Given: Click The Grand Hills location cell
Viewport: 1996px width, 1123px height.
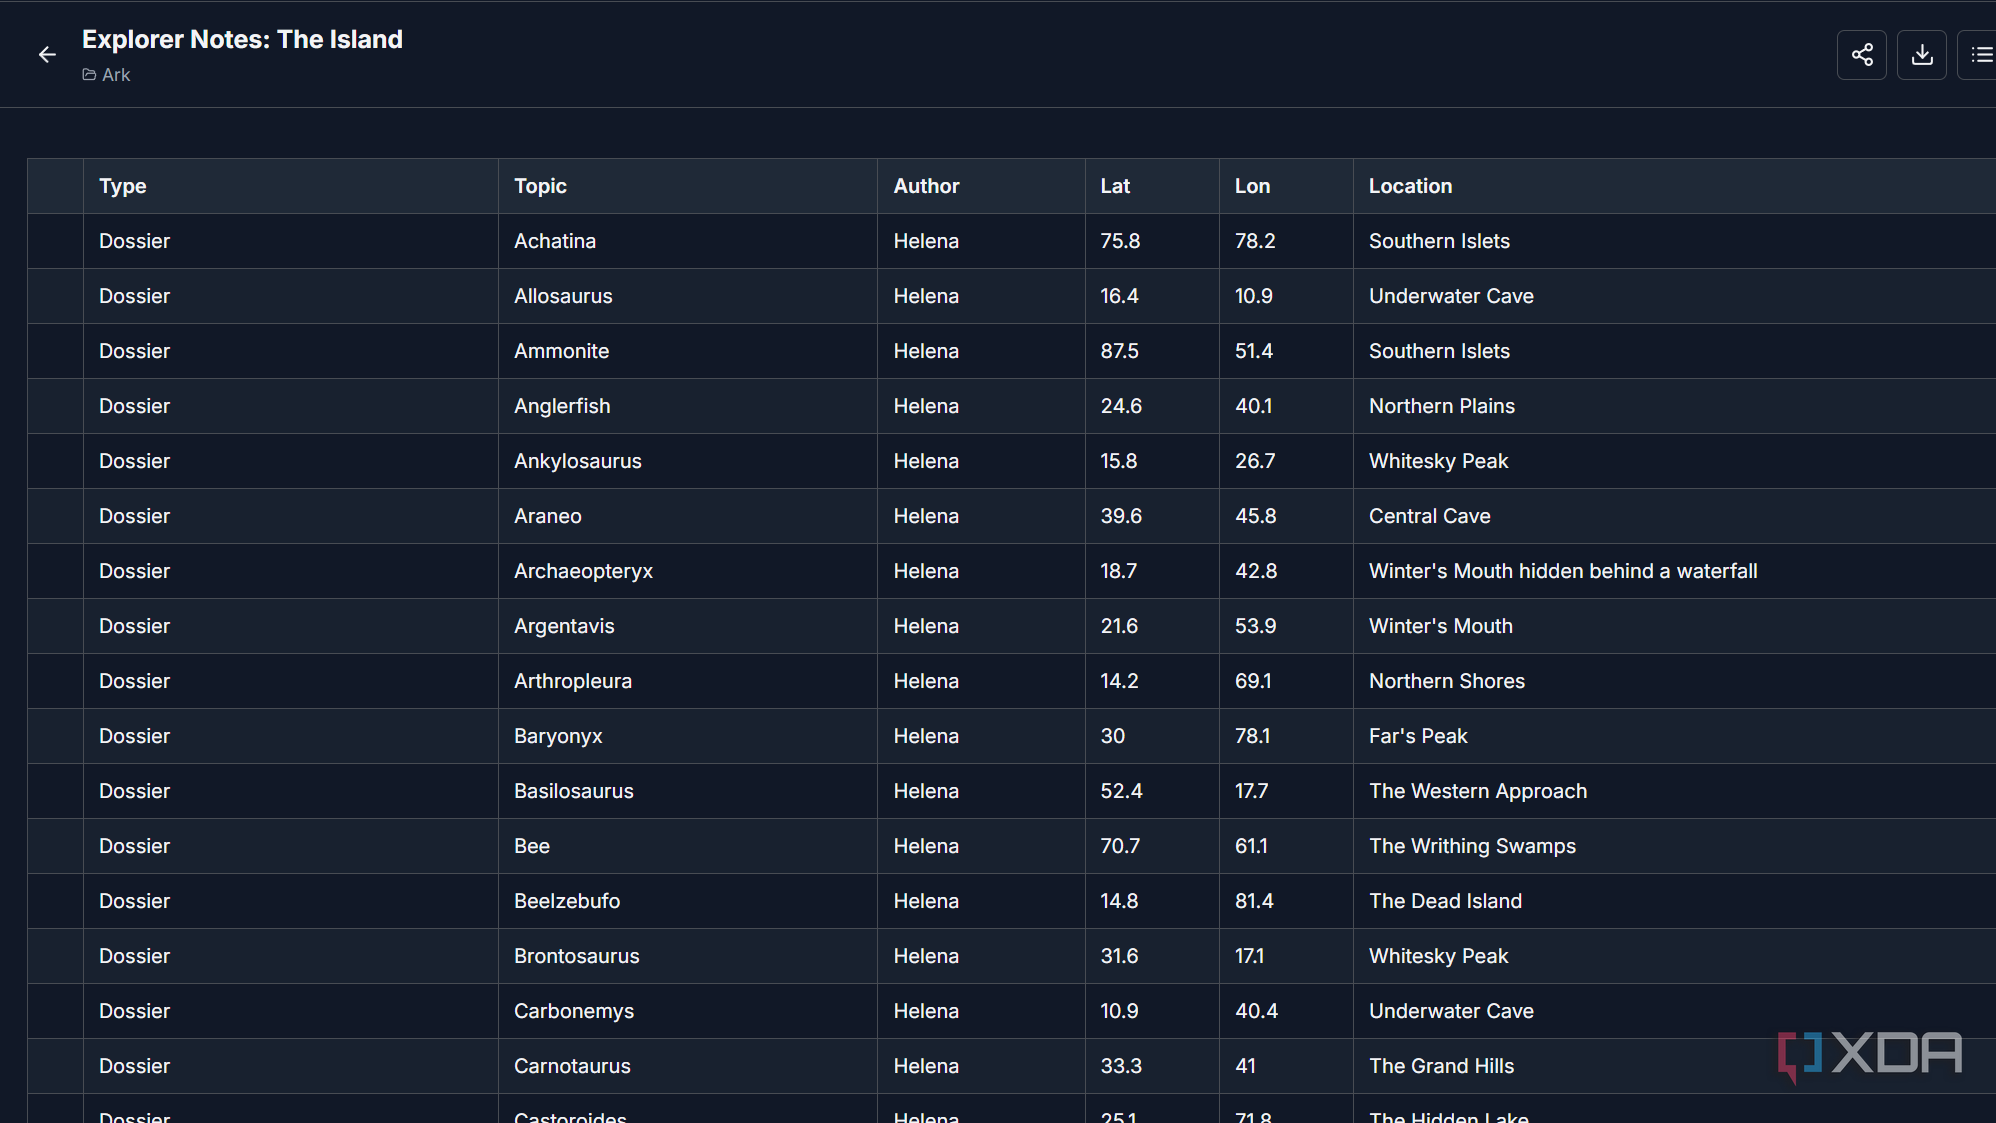Looking at the screenshot, I should [x=1675, y=1066].
